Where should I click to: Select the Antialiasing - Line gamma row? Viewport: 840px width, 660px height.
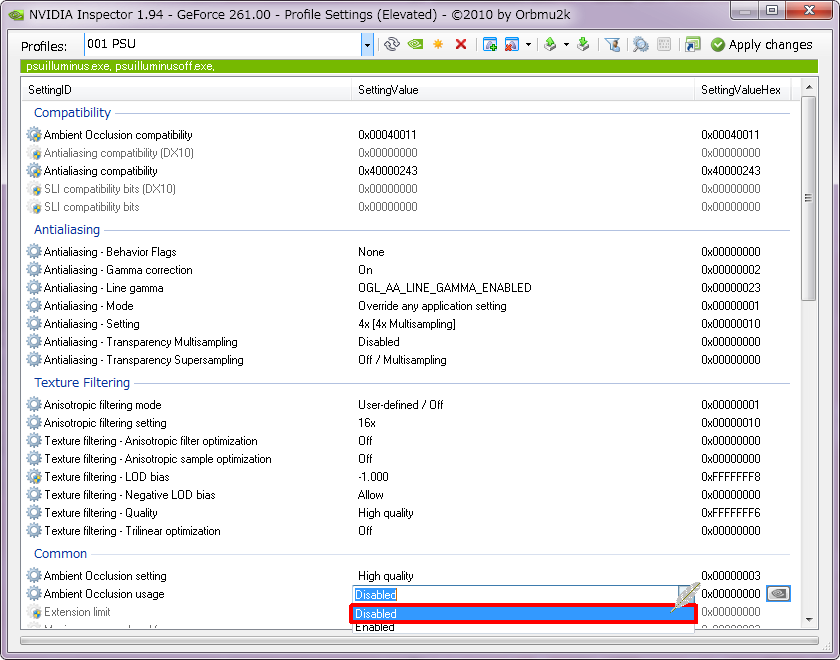103,288
